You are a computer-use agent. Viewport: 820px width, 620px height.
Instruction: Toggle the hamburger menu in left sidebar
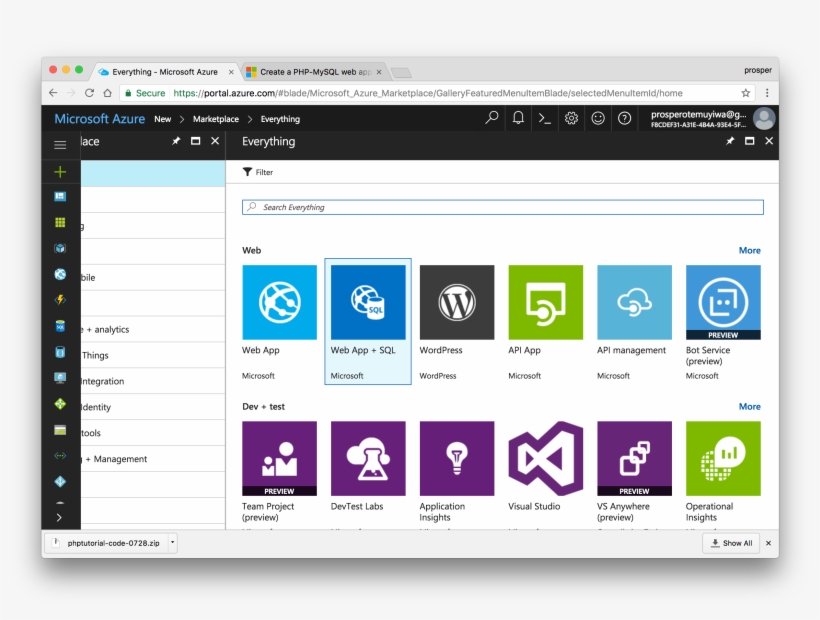click(60, 144)
